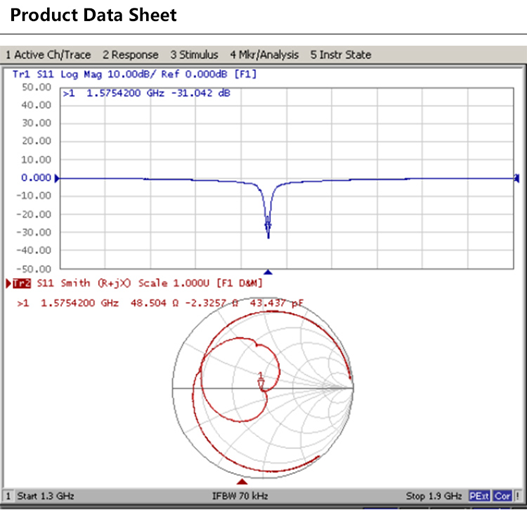The width and height of the screenshot is (527, 529).
Task: Click the -50.00 bottom scale value
Action: 34,269
